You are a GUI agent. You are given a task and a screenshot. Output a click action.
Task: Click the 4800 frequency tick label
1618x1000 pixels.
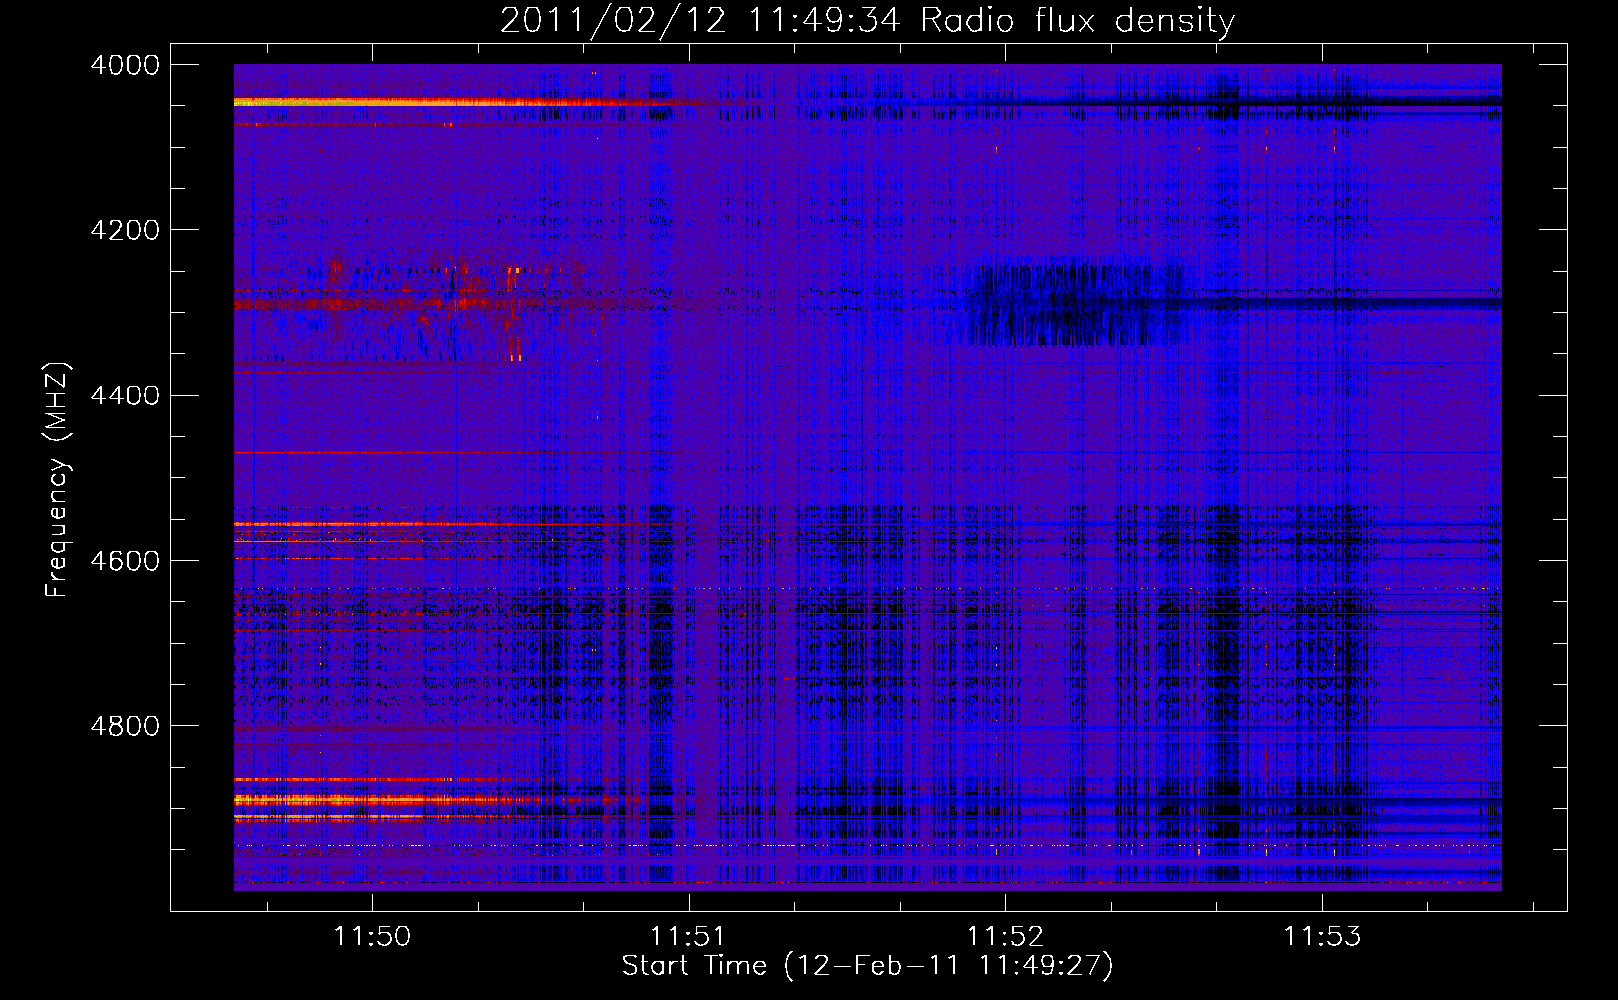coord(124,725)
